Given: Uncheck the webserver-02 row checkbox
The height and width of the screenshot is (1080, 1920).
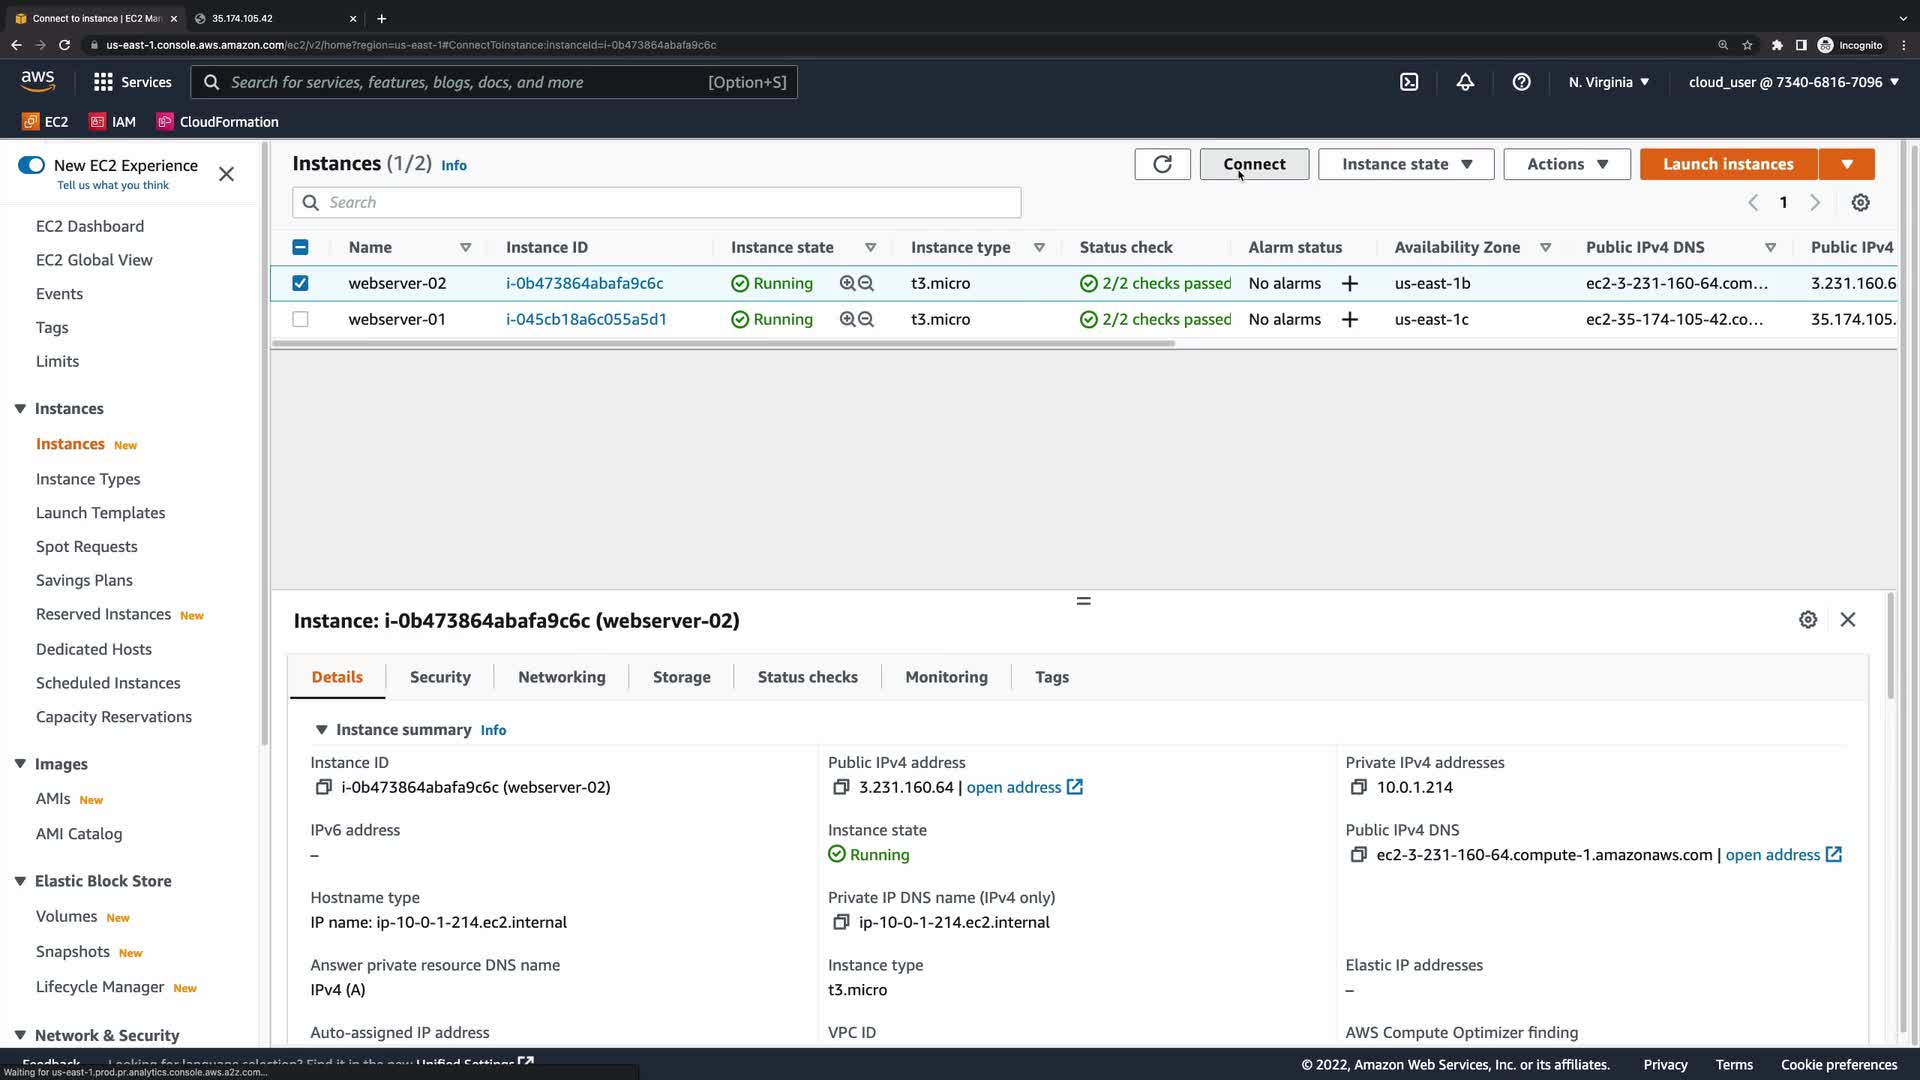Looking at the screenshot, I should coord(300,283).
